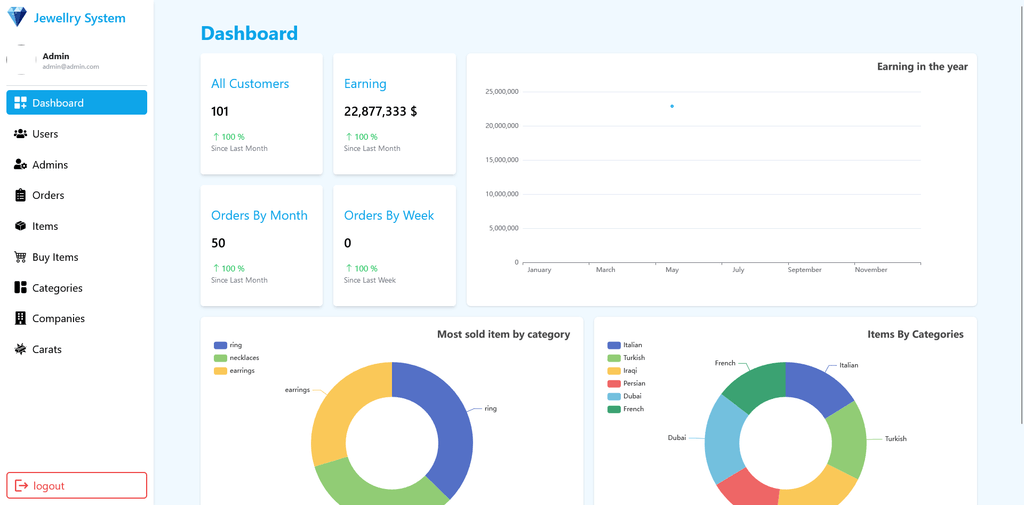Screen dimensions: 1024x505
Task: Click the Categories icon in sidebar
Action: pos(20,288)
